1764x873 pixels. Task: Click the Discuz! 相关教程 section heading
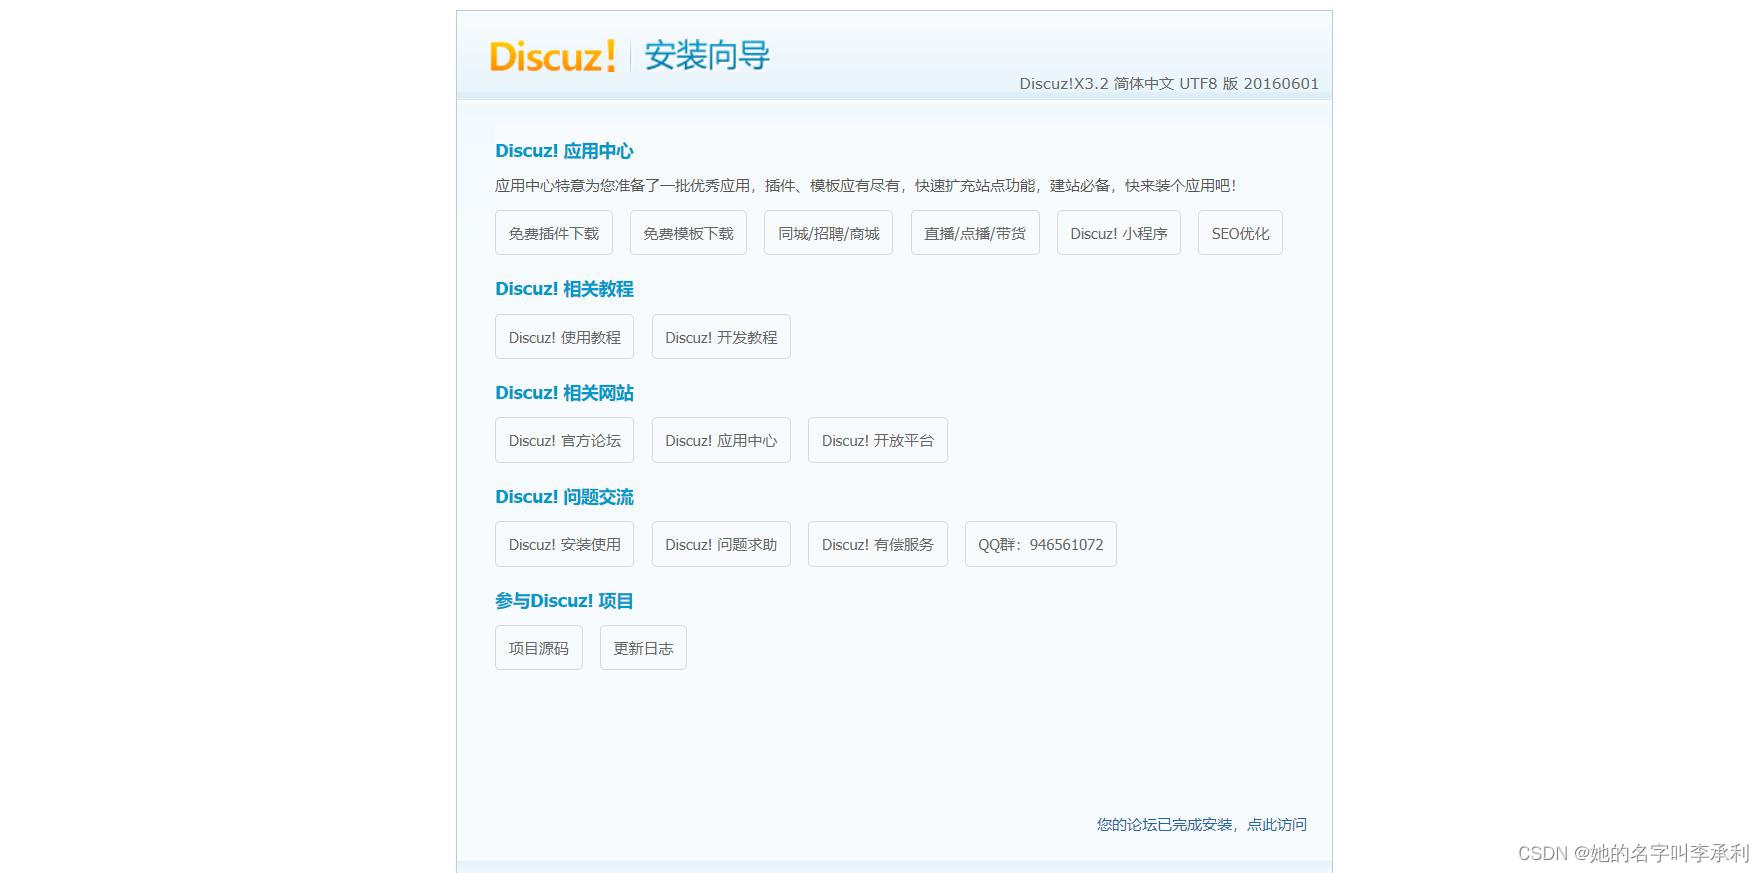pyautogui.click(x=564, y=289)
